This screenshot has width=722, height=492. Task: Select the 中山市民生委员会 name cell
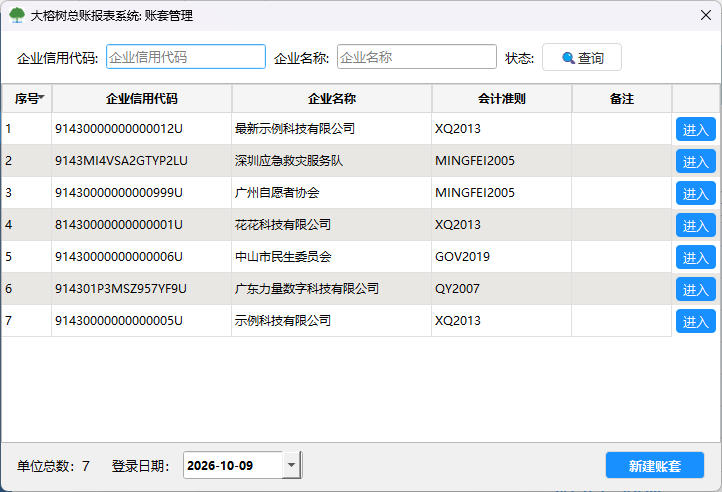pos(332,257)
